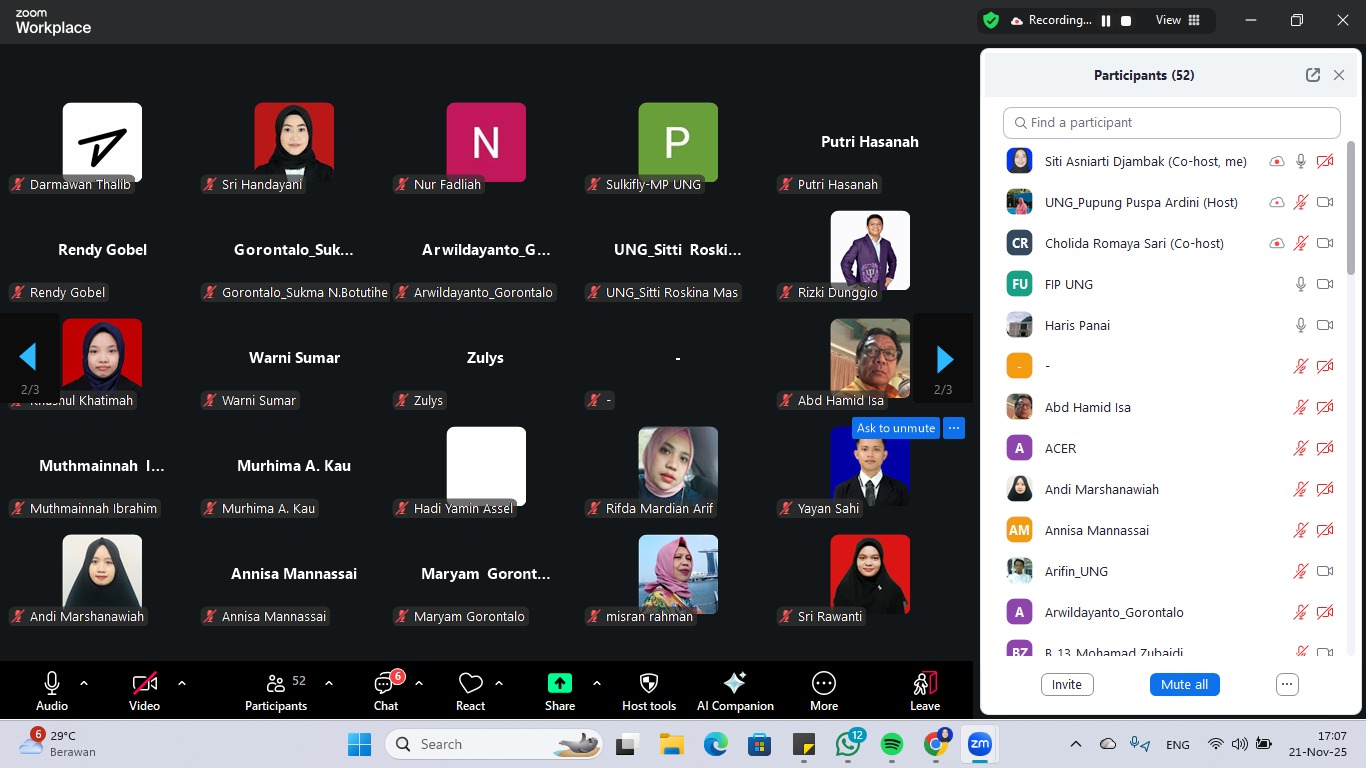Expand the Share options caret
The height and width of the screenshot is (768, 1366).
(597, 683)
